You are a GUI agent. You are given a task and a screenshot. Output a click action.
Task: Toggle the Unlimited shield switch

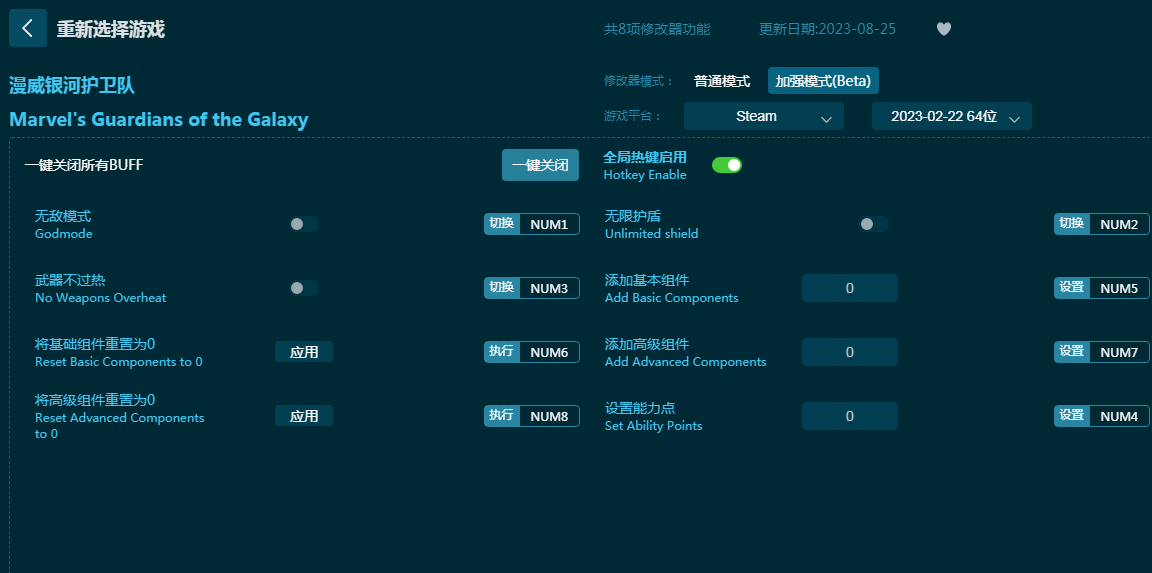pyautogui.click(x=874, y=224)
